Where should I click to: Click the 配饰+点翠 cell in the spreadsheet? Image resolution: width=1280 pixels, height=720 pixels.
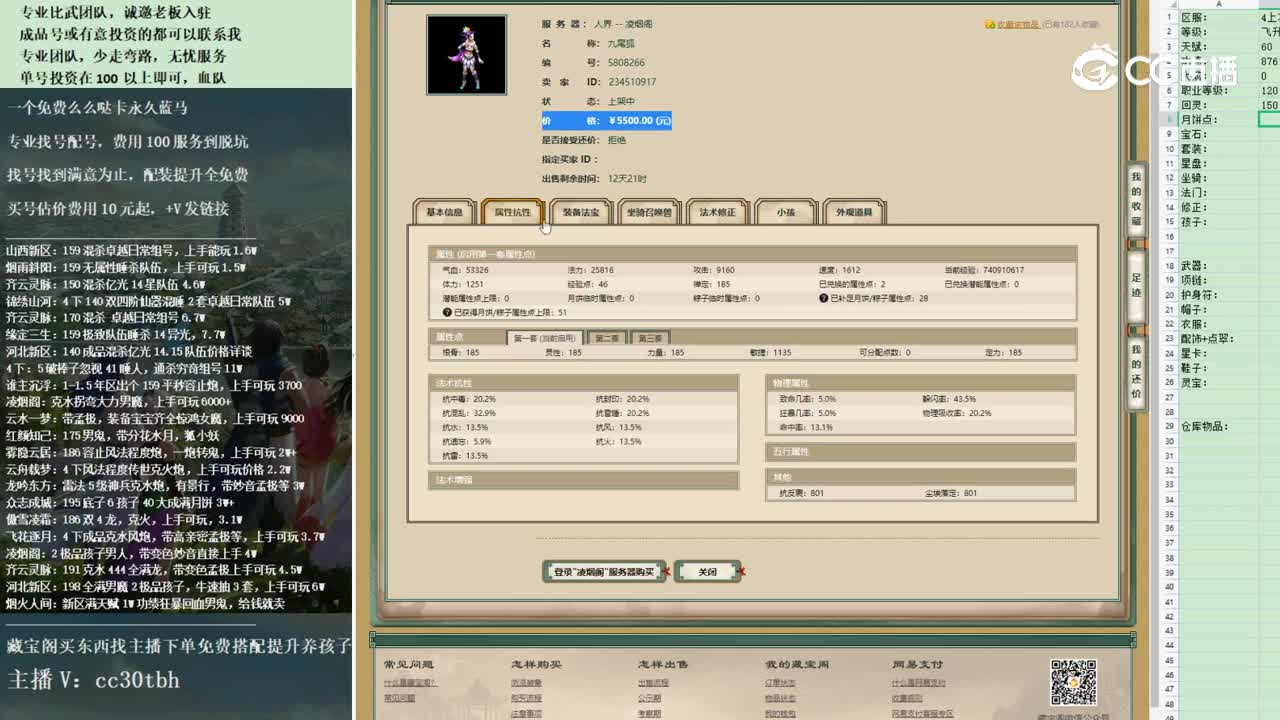click(x=1217, y=339)
